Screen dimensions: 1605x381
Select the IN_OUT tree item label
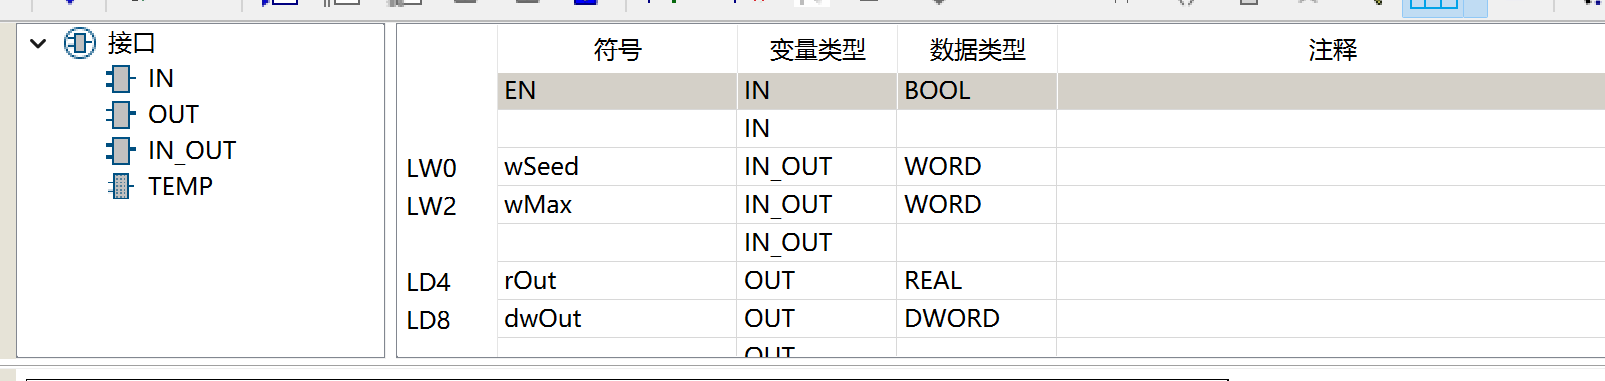click(192, 151)
